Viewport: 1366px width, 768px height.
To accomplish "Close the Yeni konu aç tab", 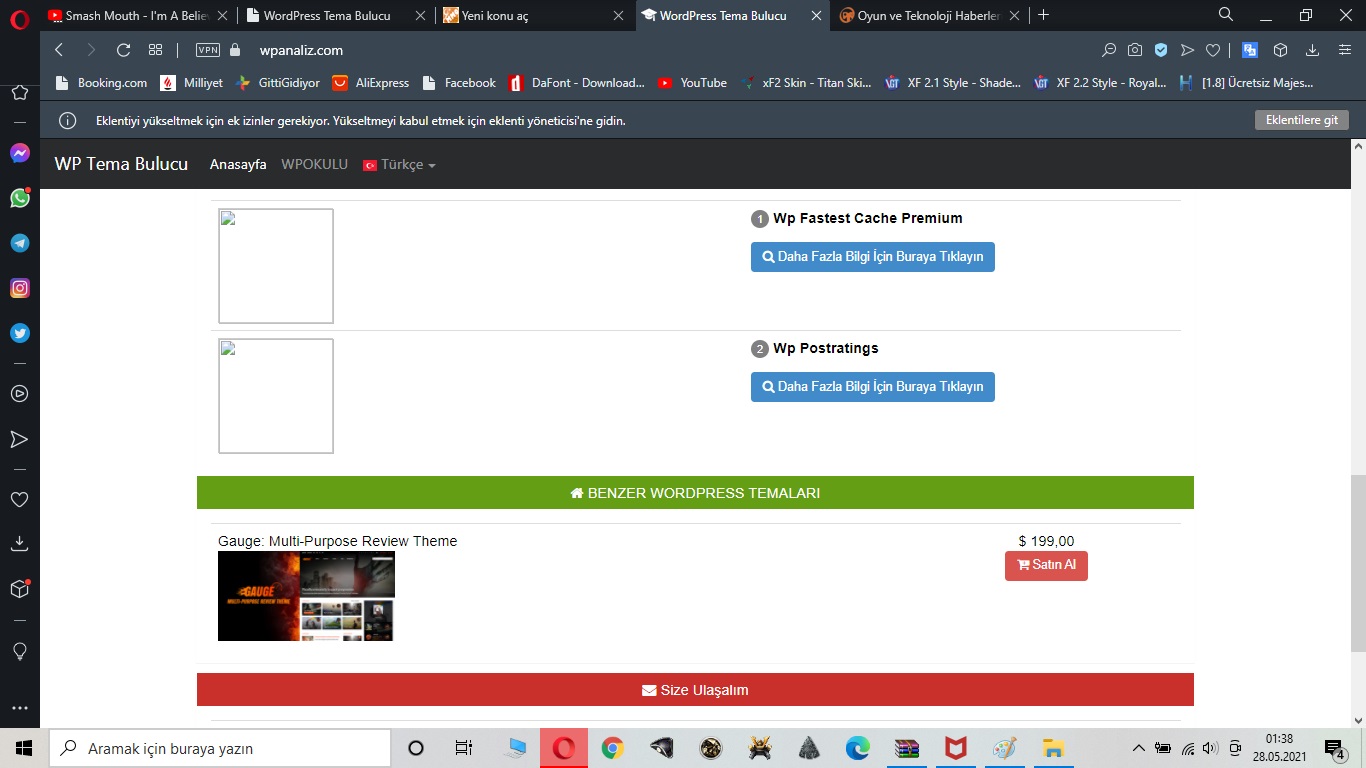I will [x=619, y=16].
